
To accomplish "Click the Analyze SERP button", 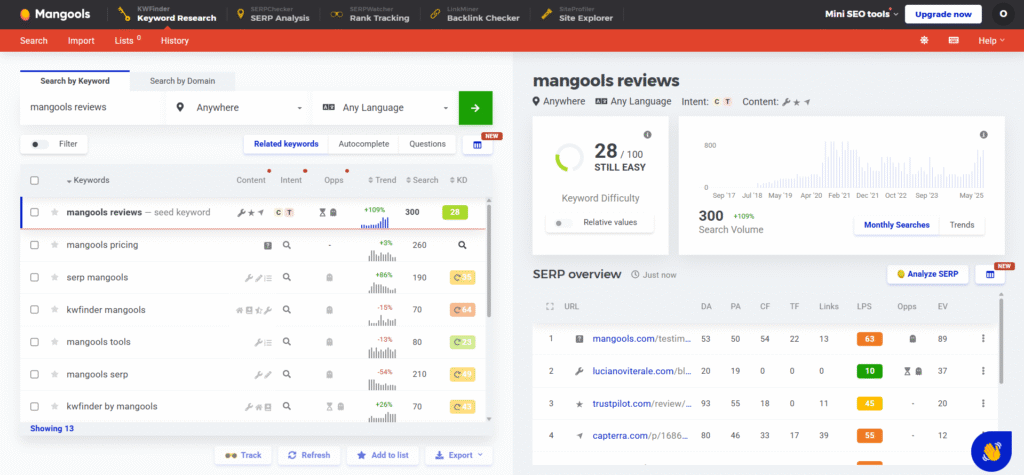I will pos(927,274).
